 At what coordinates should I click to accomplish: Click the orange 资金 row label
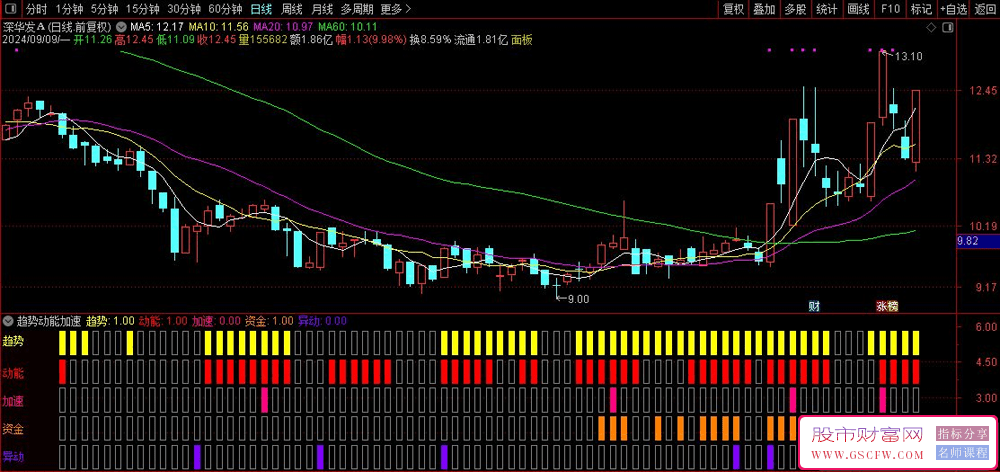tap(13, 429)
